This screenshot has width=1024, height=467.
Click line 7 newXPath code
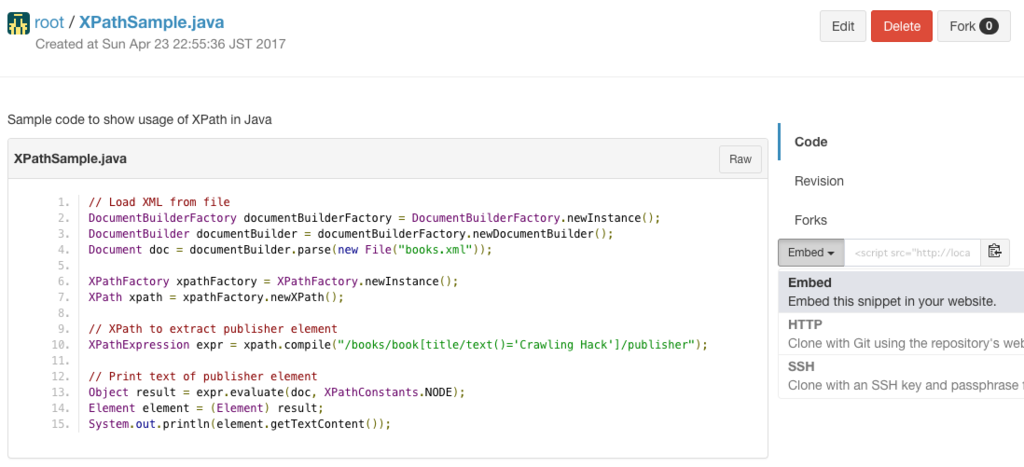[x=216, y=297]
